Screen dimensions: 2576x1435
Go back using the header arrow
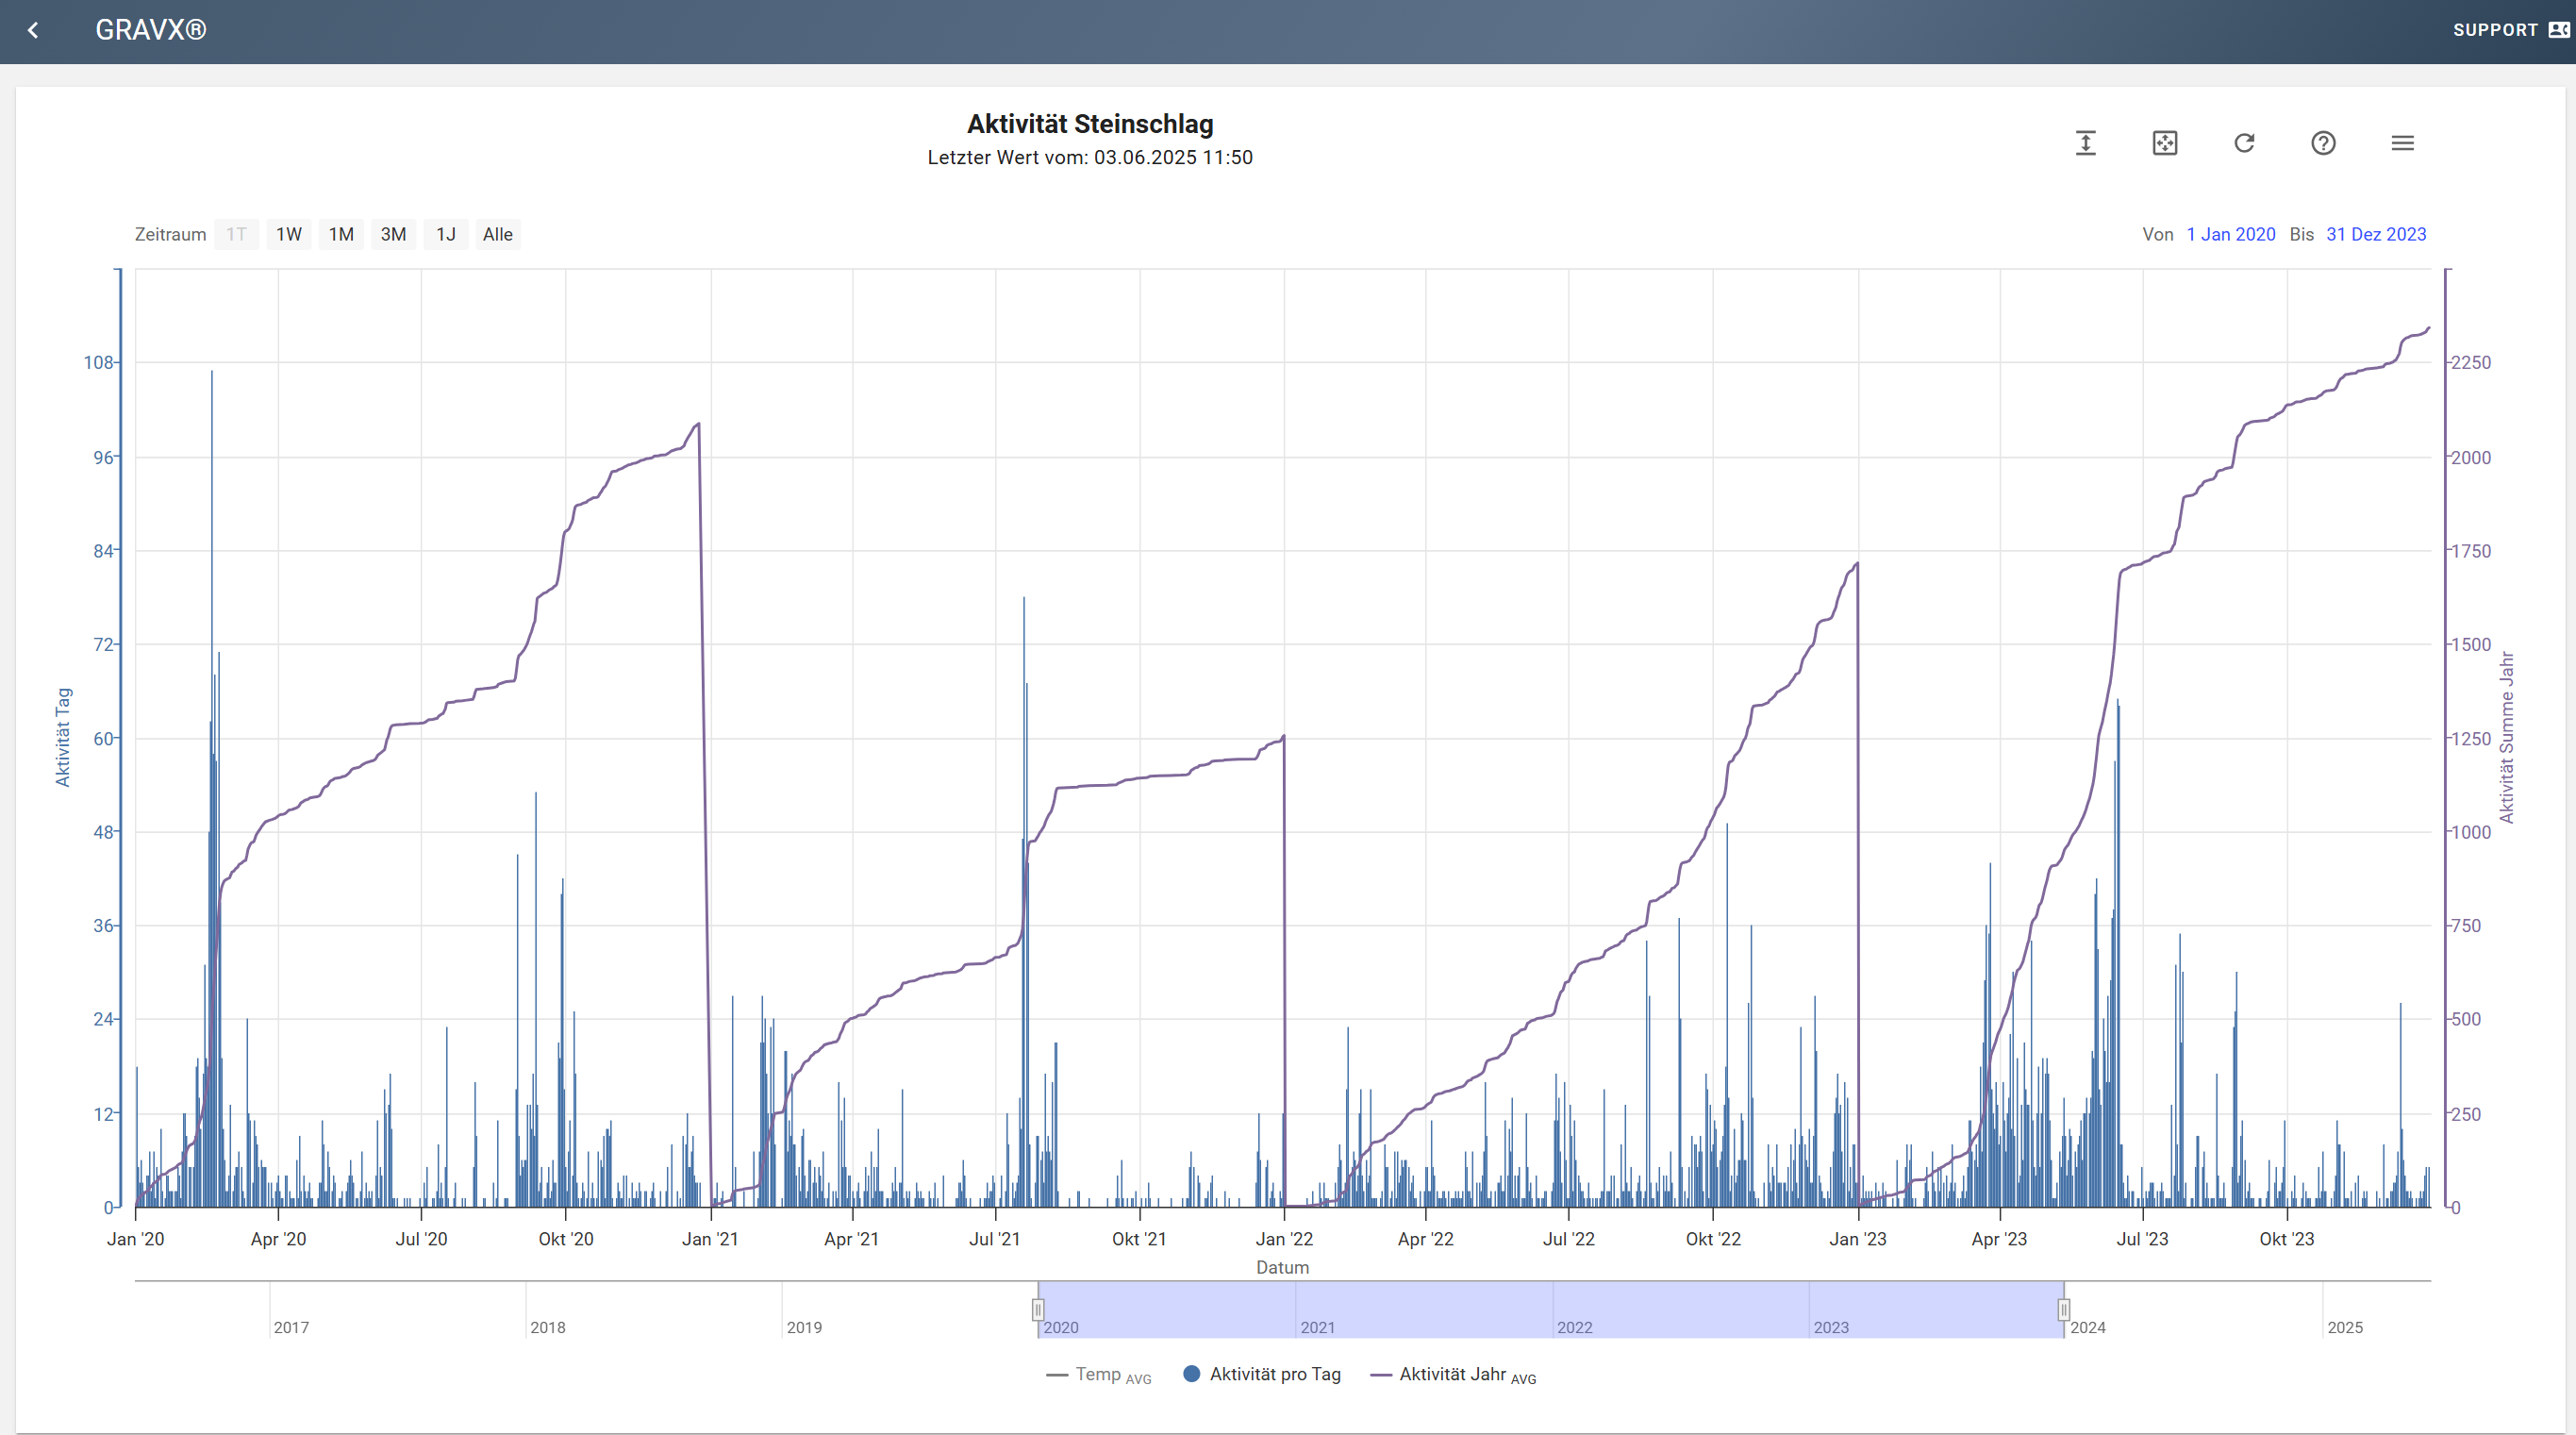(33, 30)
